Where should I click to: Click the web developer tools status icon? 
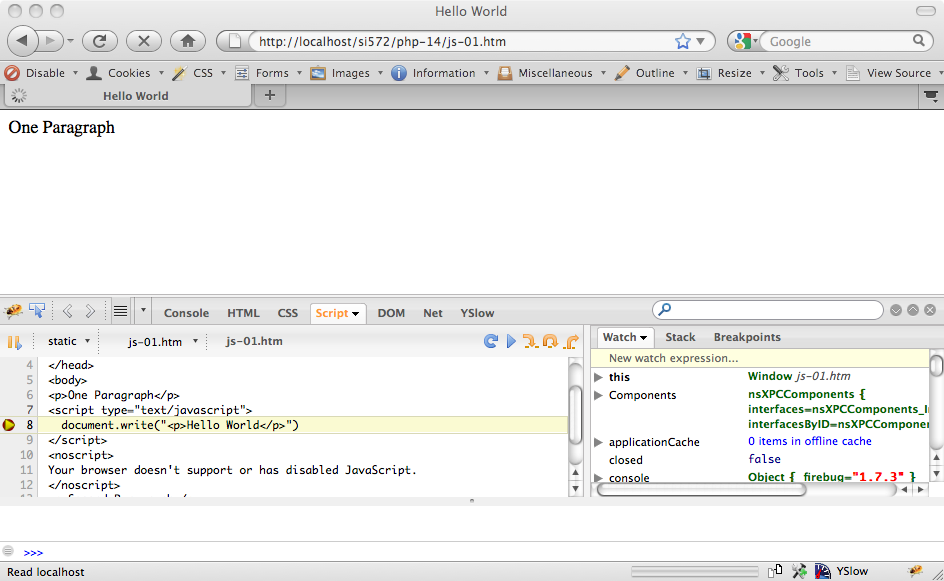[x=800, y=571]
